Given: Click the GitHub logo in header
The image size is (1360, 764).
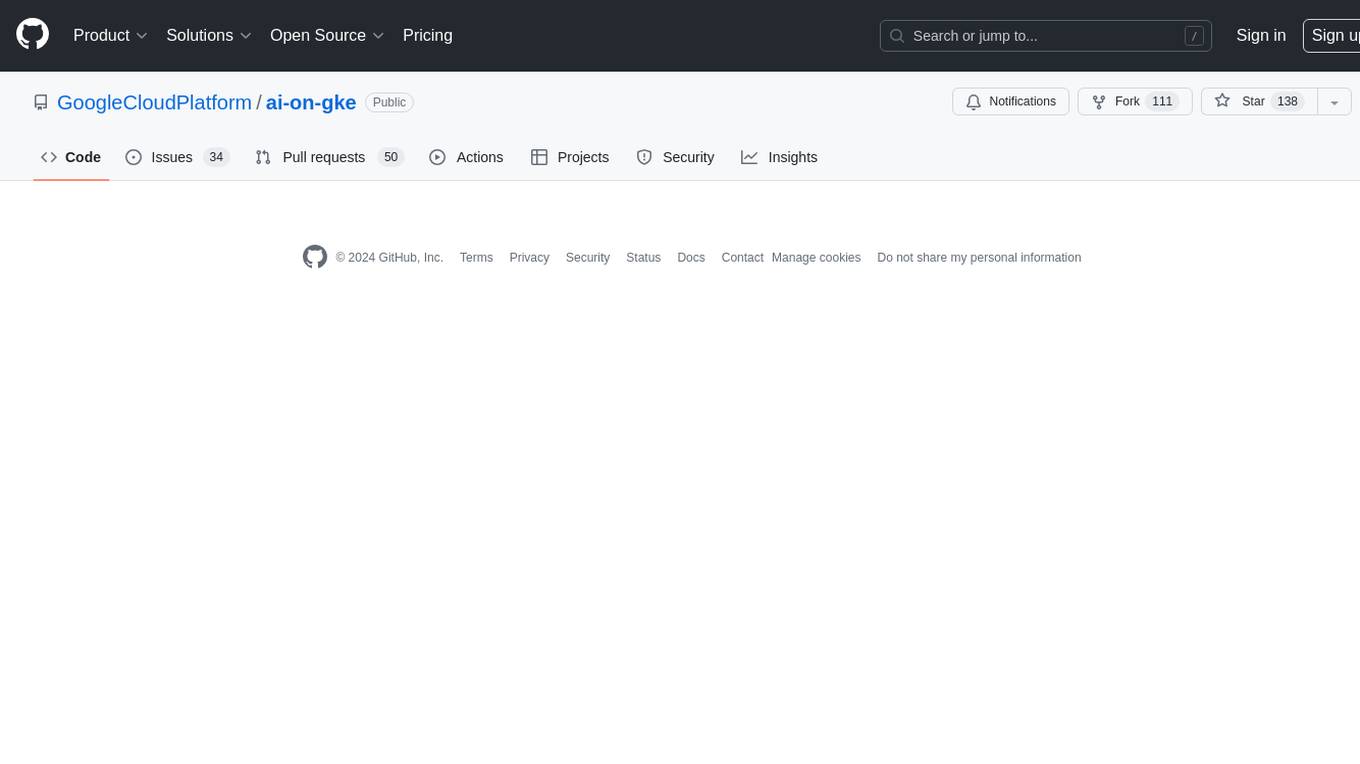Looking at the screenshot, I should pyautogui.click(x=33, y=35).
